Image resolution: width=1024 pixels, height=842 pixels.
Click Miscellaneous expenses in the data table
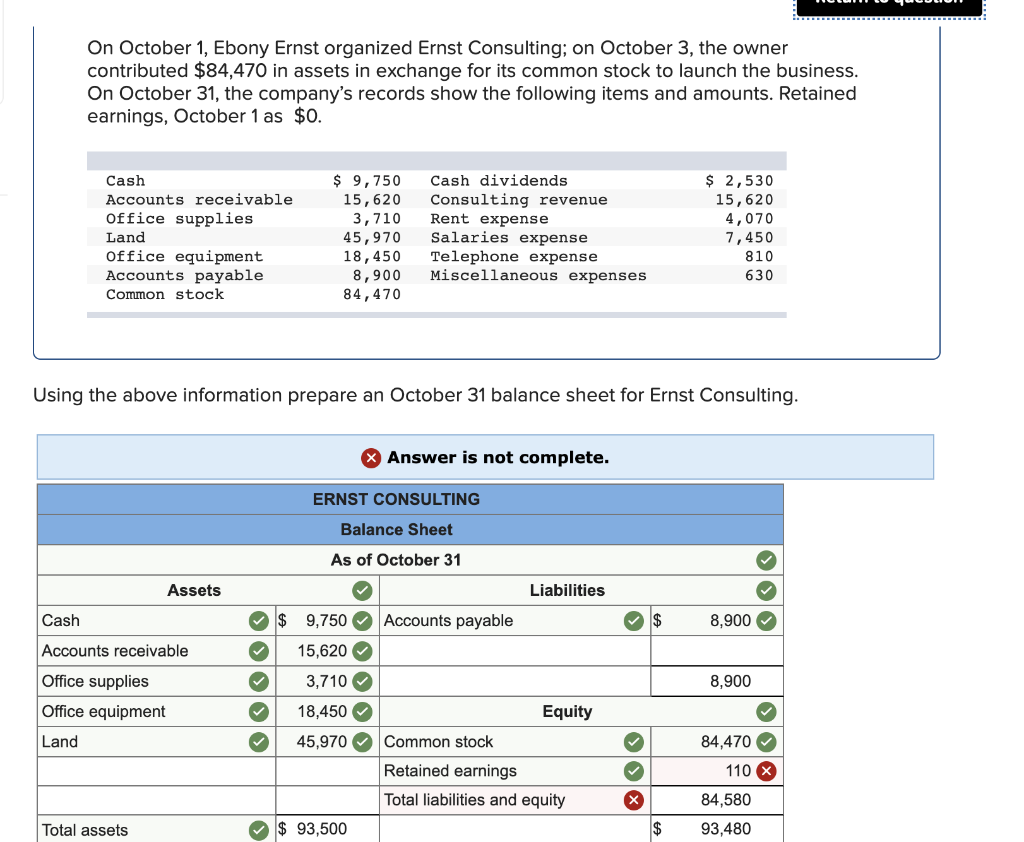(x=538, y=276)
